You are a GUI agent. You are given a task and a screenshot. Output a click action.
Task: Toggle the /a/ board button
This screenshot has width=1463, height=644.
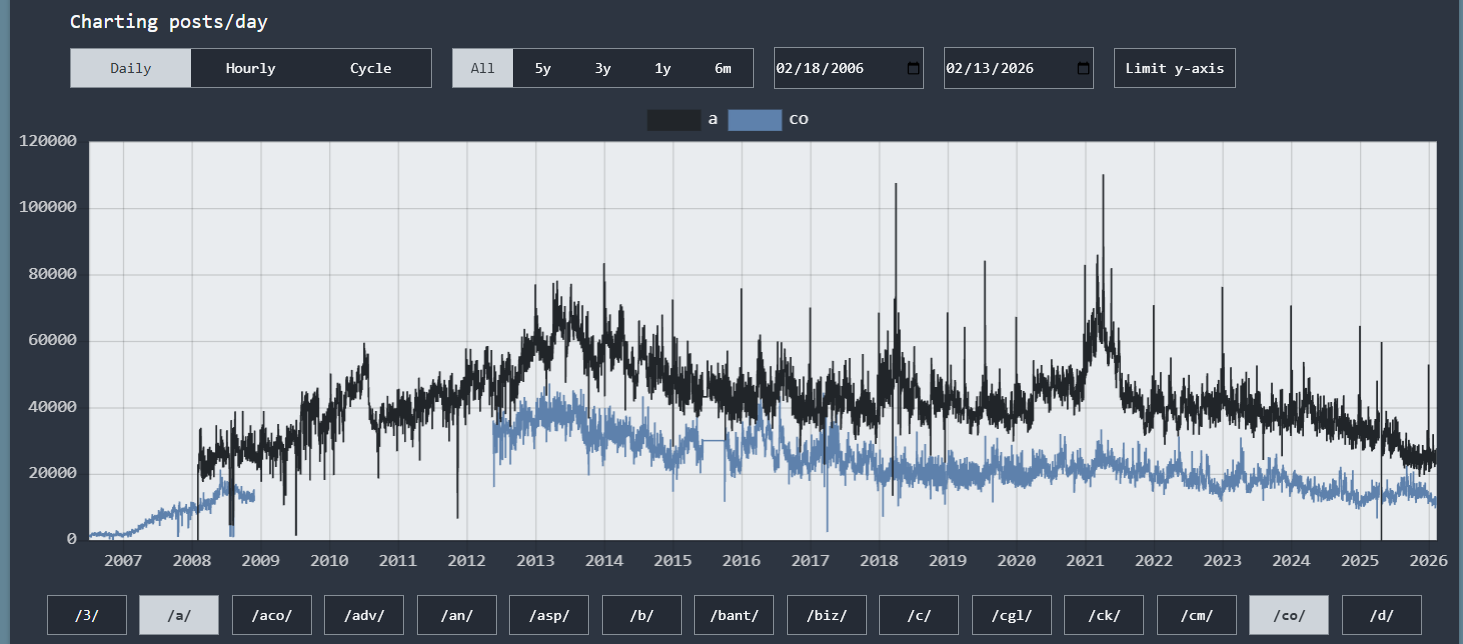point(179,615)
